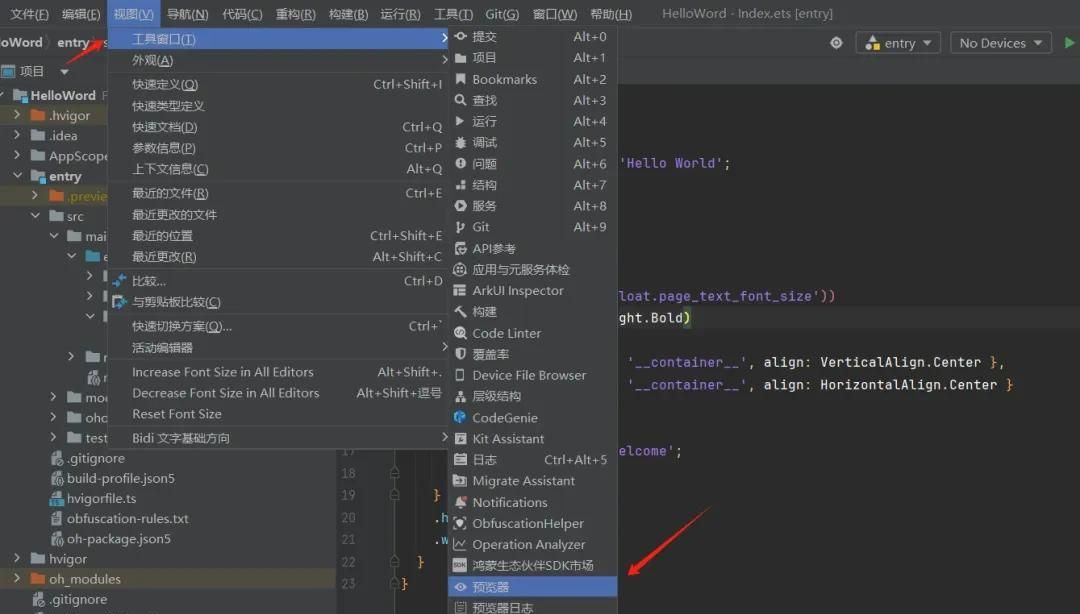
Task: Launch Operation Analyzer from the submenu
Action: pyautogui.click(x=529, y=544)
